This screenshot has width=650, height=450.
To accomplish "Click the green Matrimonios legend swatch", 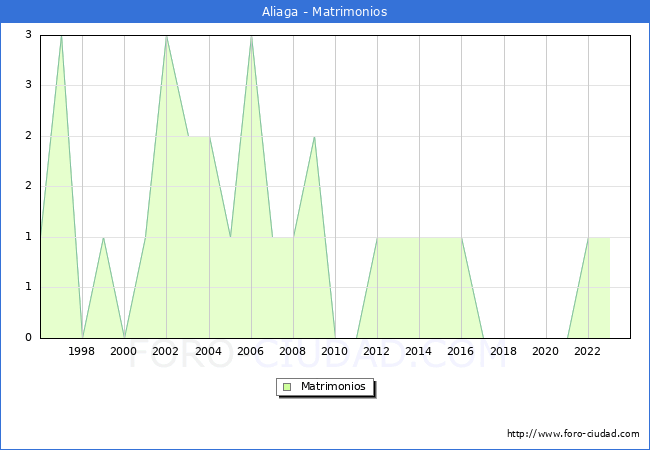I will pyautogui.click(x=287, y=387).
